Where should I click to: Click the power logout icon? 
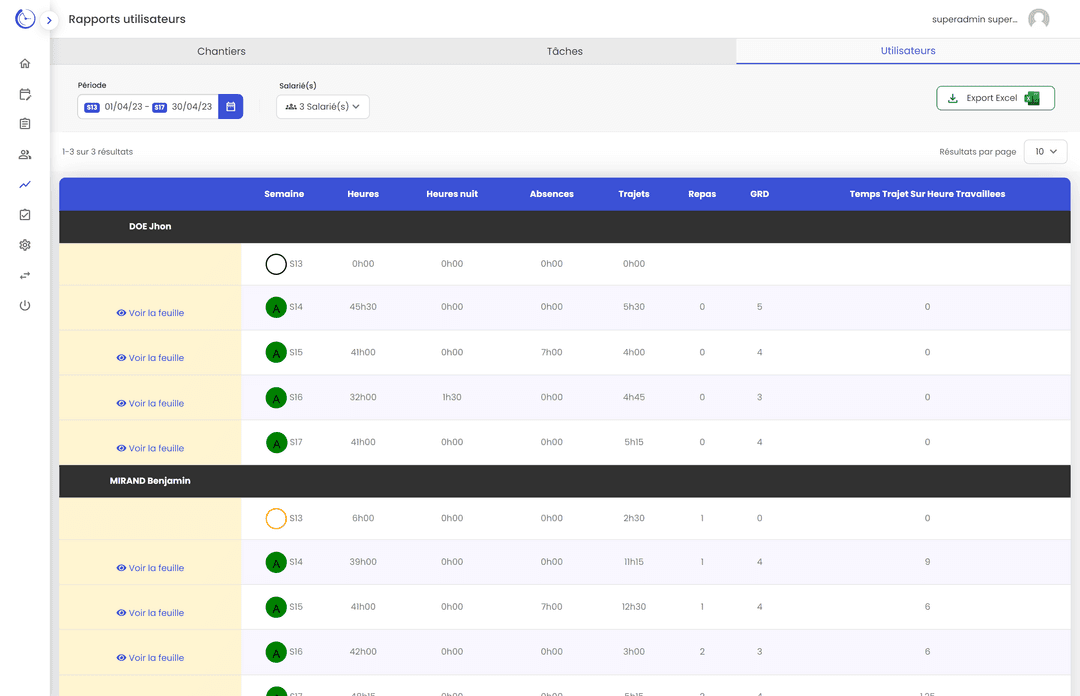(x=25, y=305)
